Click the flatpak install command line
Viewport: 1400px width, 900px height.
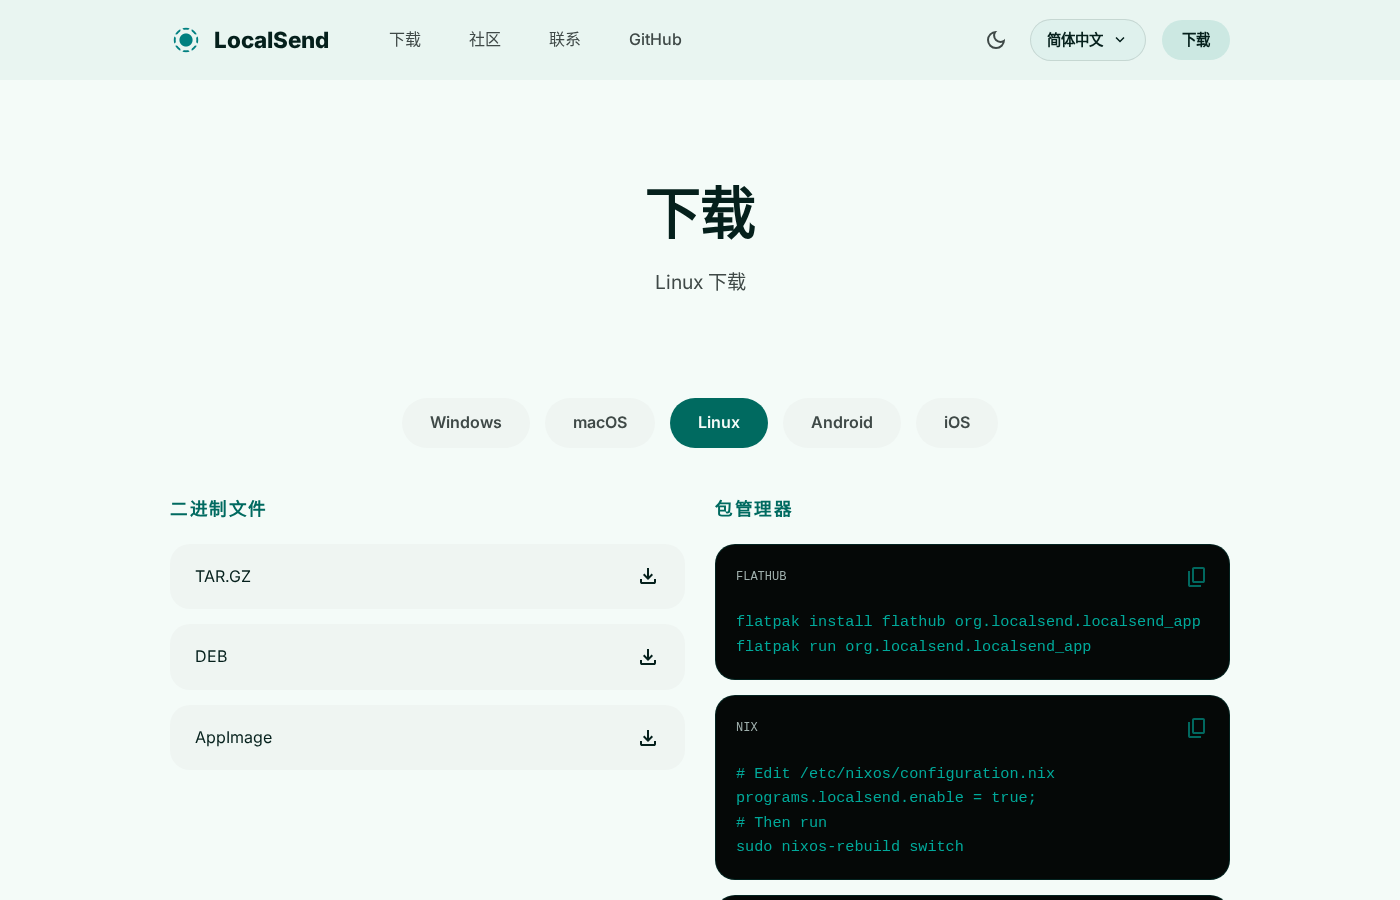[968, 622]
